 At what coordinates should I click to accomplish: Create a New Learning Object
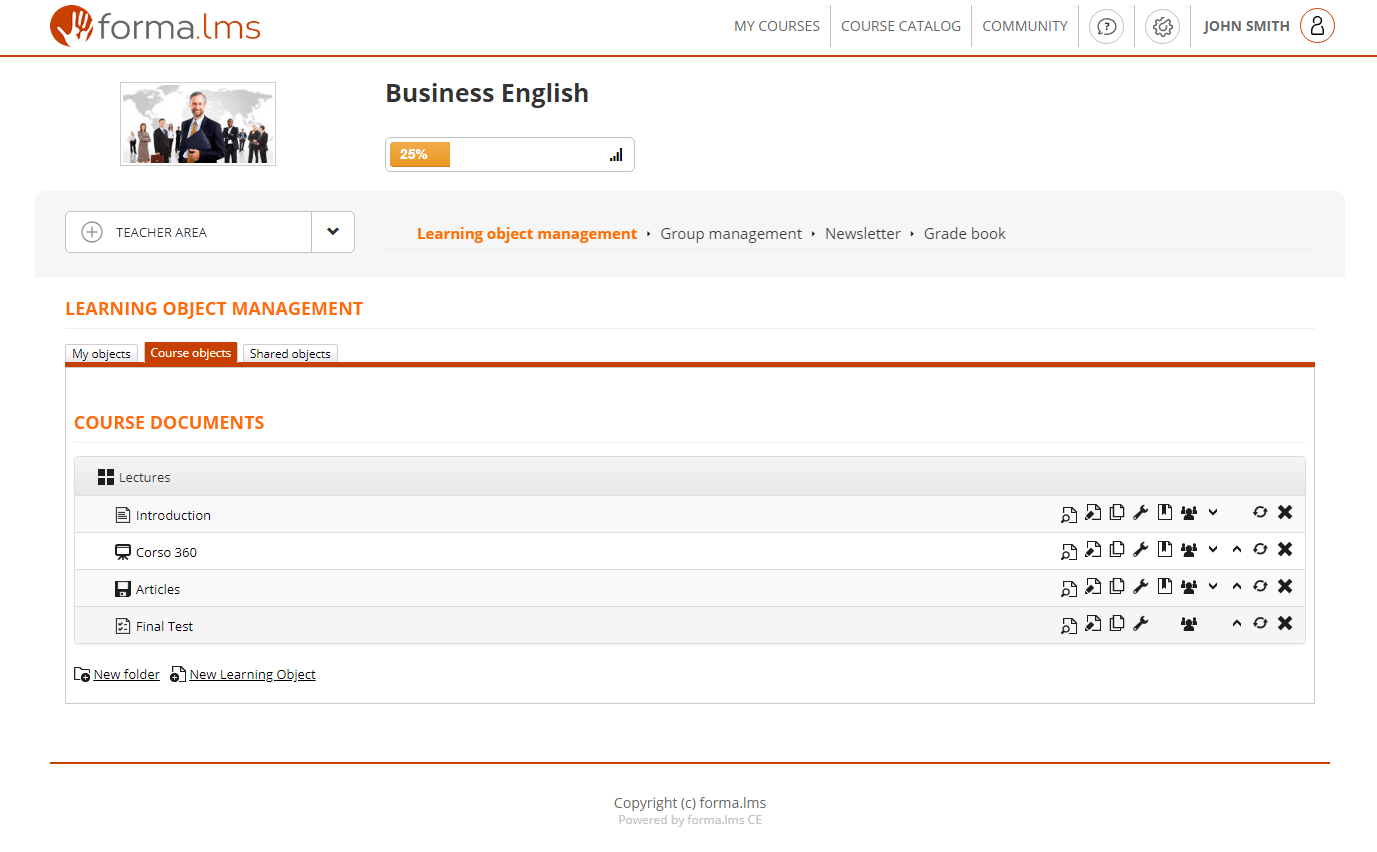pos(252,674)
